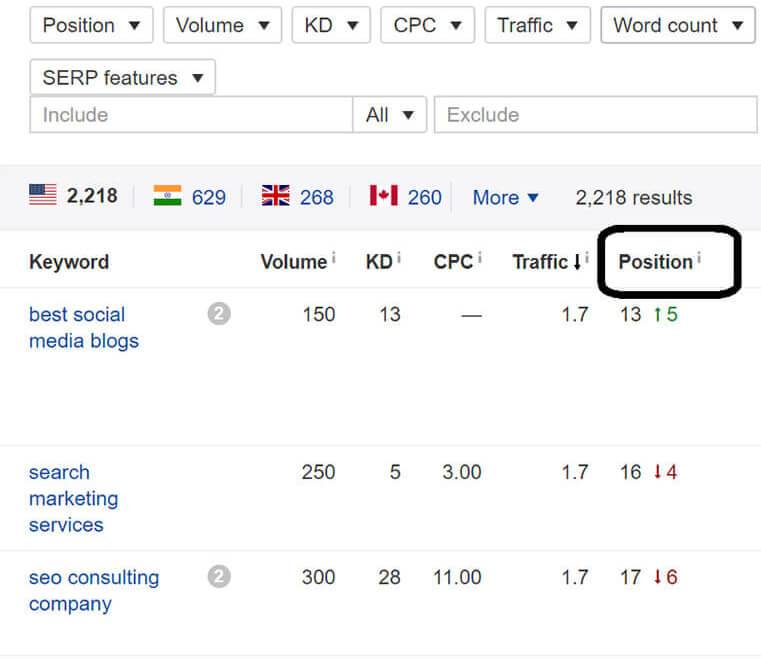761x659 pixels.
Task: Expand the Word count filter
Action: click(x=677, y=25)
